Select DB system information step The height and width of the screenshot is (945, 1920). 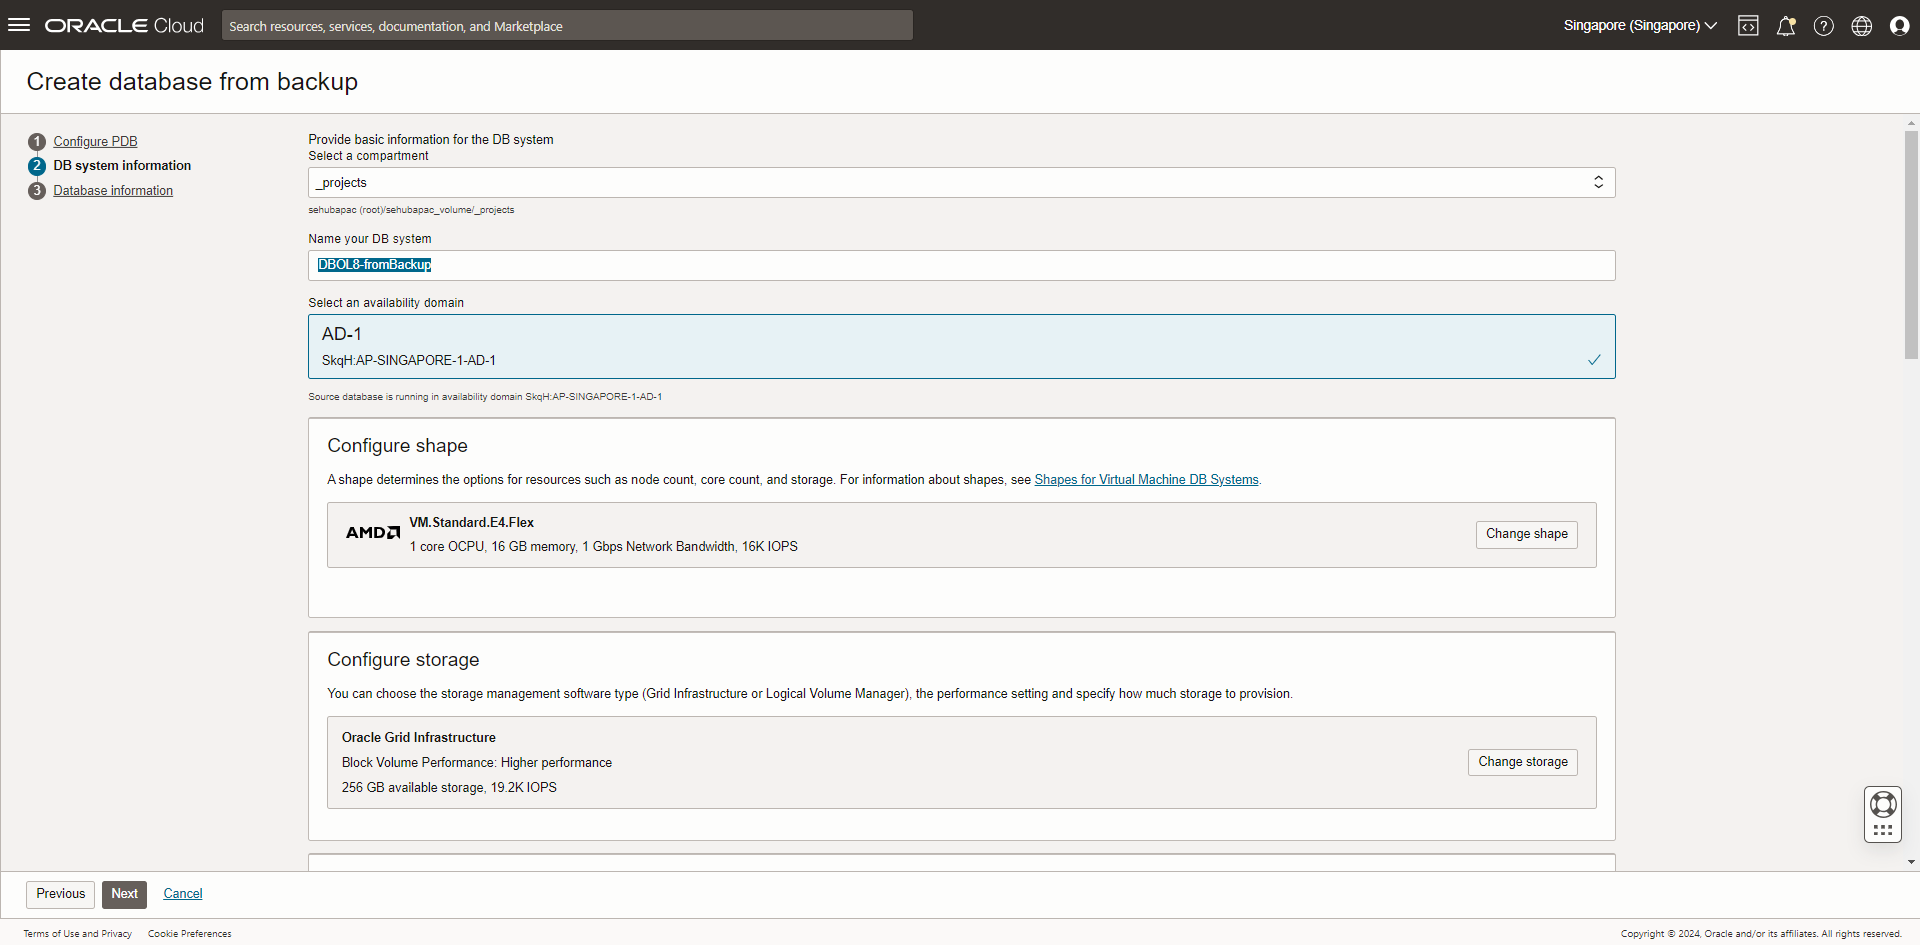coord(122,166)
